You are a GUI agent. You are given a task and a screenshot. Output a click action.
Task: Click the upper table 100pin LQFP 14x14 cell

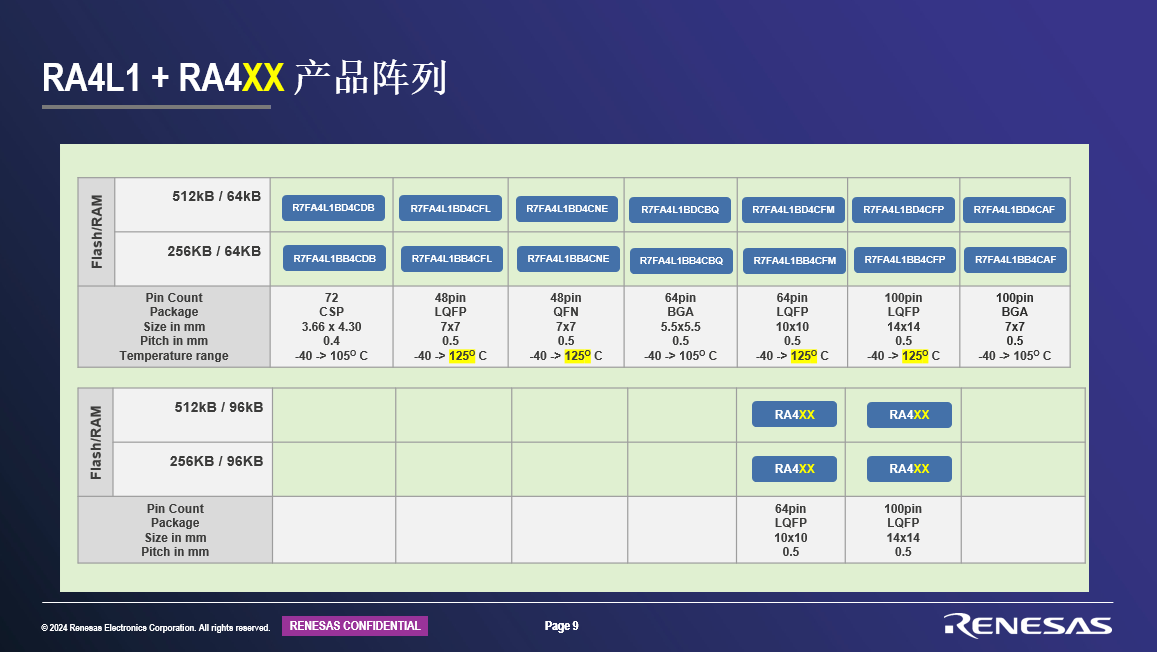tap(903, 326)
